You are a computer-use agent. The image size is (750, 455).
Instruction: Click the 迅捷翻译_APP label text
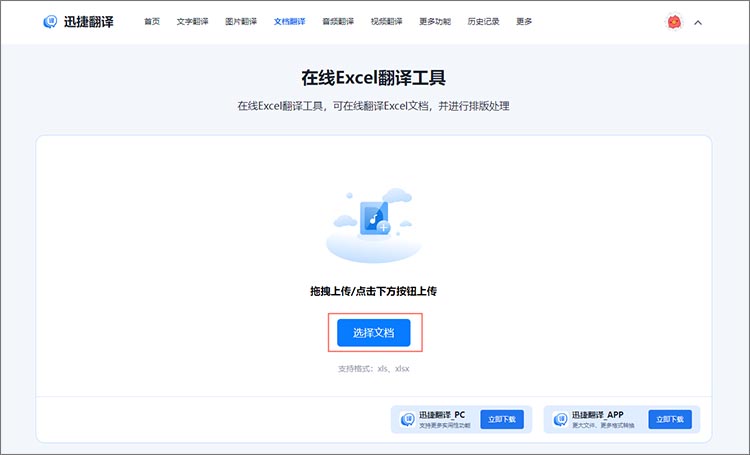pos(598,415)
